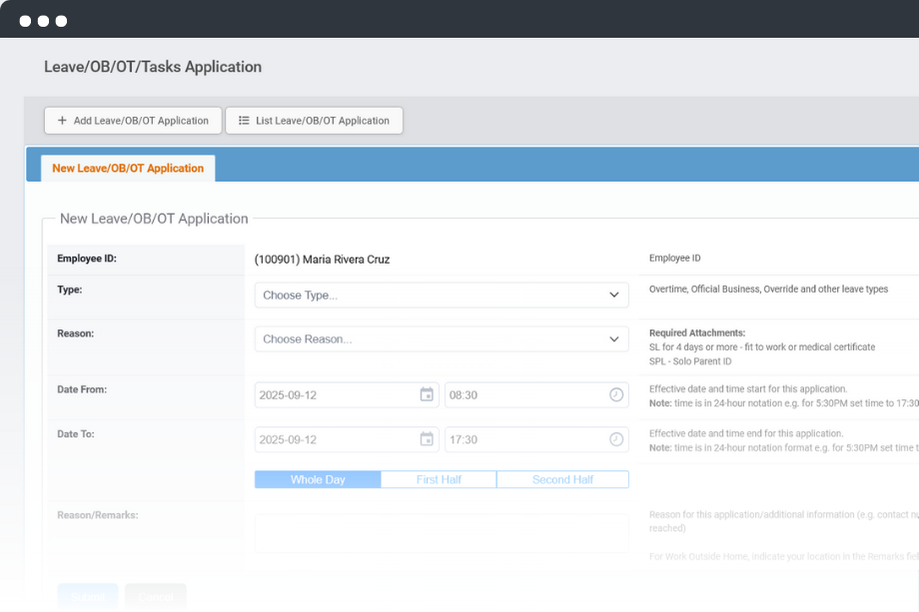
Task: Click the list icon on List Leave/OB/OT Application
Action: 244,121
